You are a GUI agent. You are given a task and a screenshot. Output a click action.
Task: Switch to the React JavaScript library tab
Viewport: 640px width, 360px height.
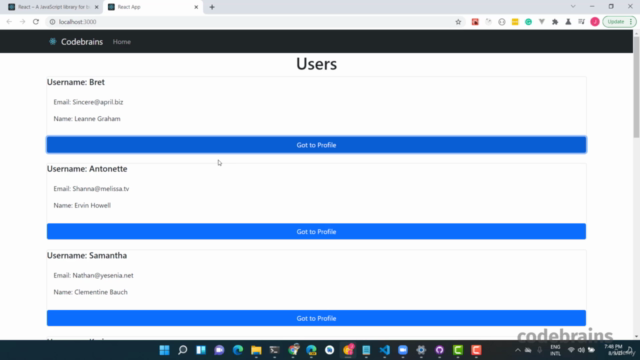[53, 7]
